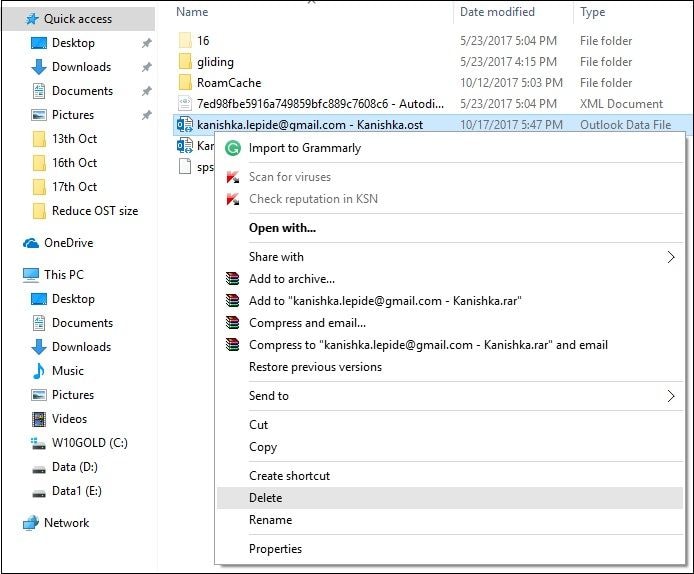The width and height of the screenshot is (694, 574).
Task: Click the Kaspersky Scan for viruses icon
Action: tap(233, 177)
